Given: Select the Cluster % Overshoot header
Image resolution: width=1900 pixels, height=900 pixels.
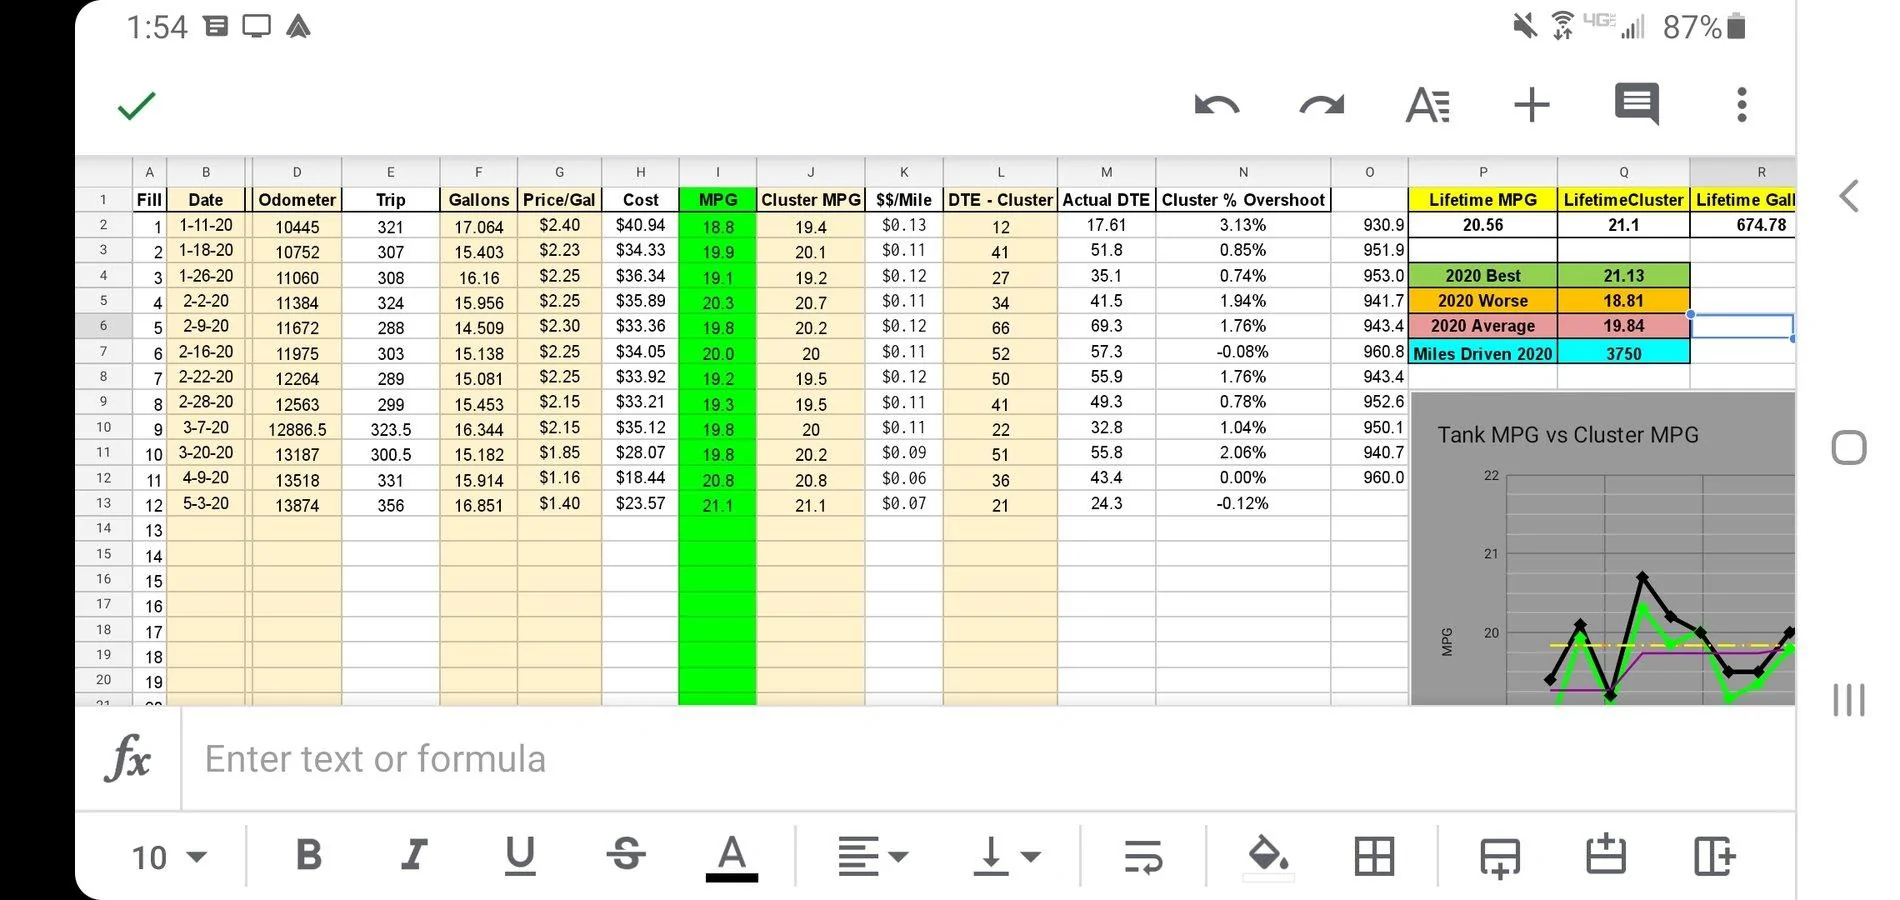Looking at the screenshot, I should point(1243,200).
